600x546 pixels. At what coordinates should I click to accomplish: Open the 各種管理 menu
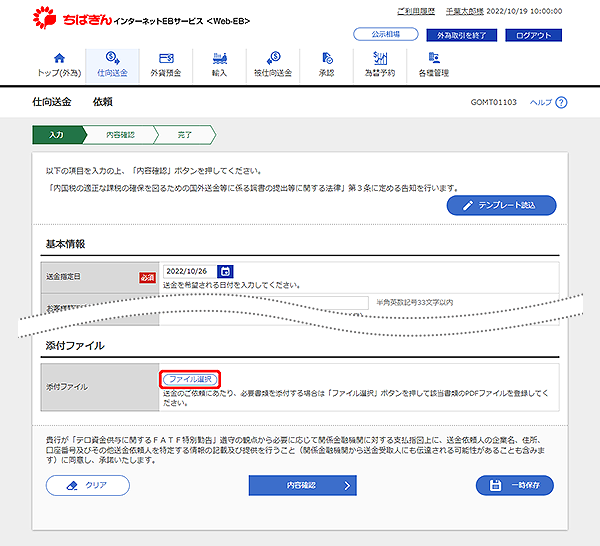[434, 65]
